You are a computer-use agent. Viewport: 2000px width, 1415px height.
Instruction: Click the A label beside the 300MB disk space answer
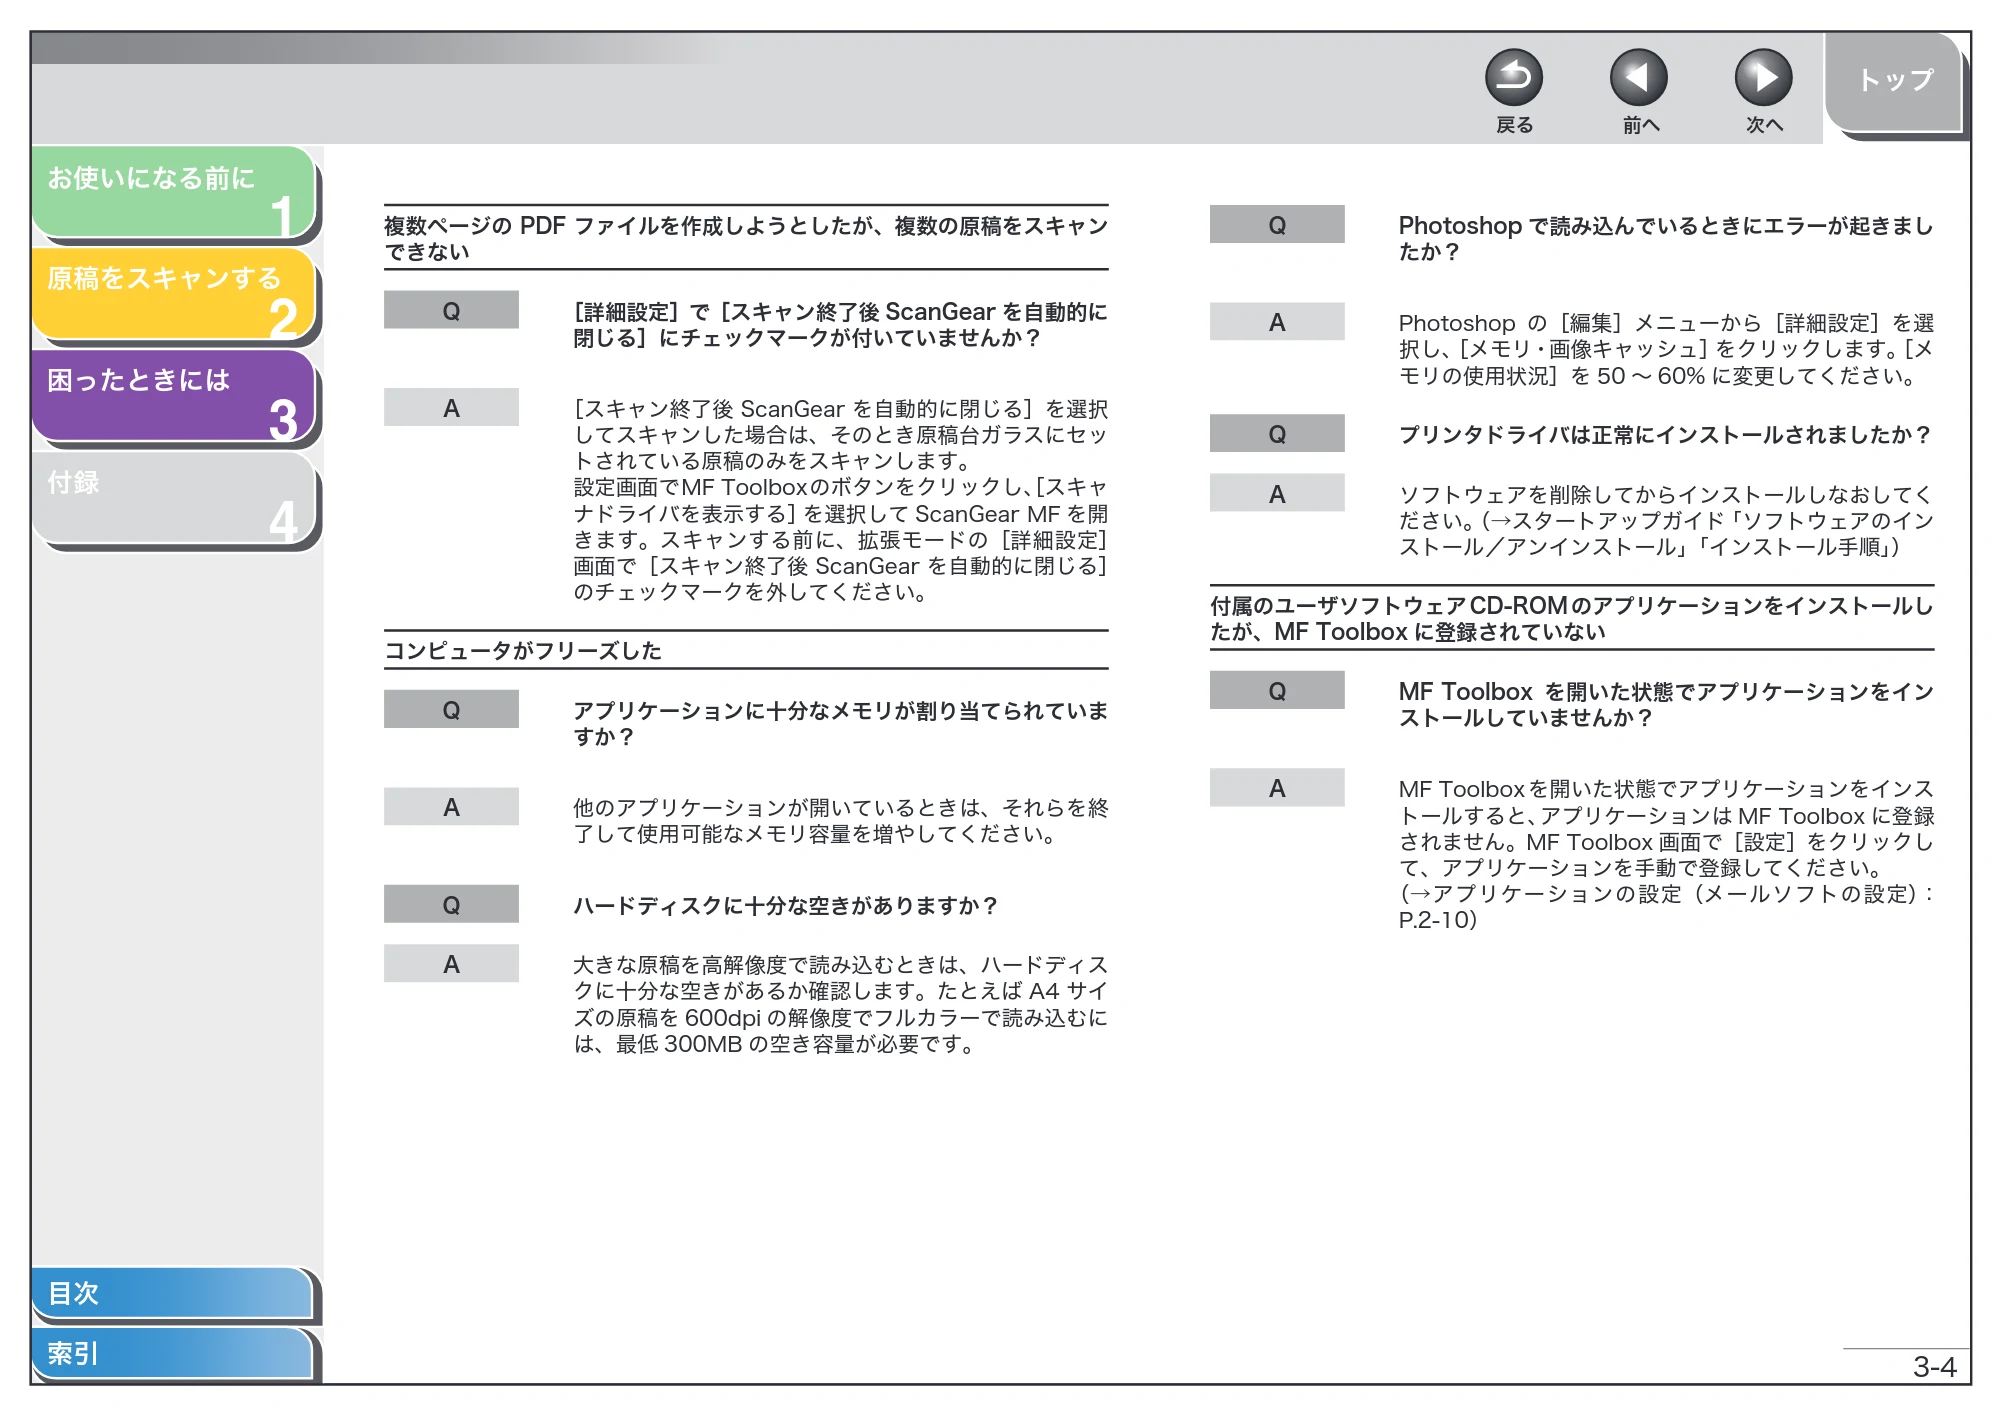pos(451,964)
